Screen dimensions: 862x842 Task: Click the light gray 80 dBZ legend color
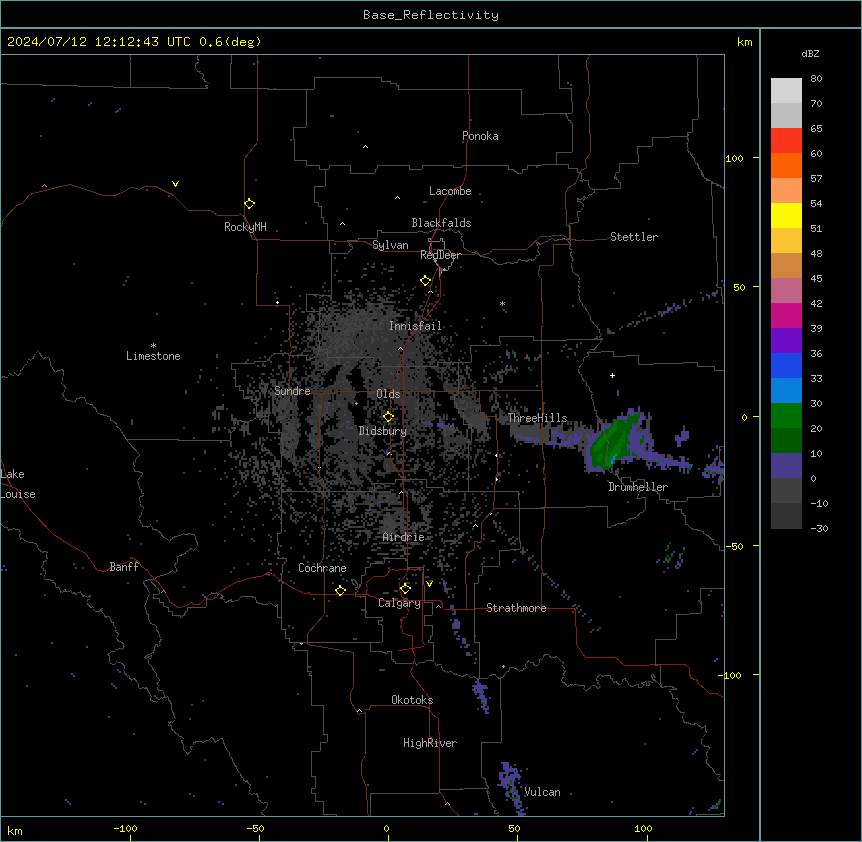[x=786, y=90]
